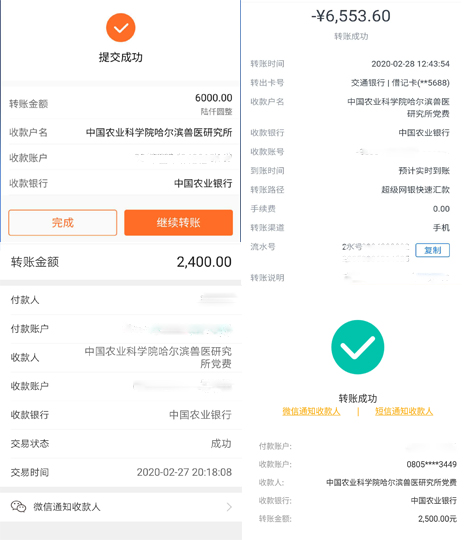Click the WeChat icon beside 微信通知收款人
This screenshot has height=540, width=466.
click(x=18, y=507)
